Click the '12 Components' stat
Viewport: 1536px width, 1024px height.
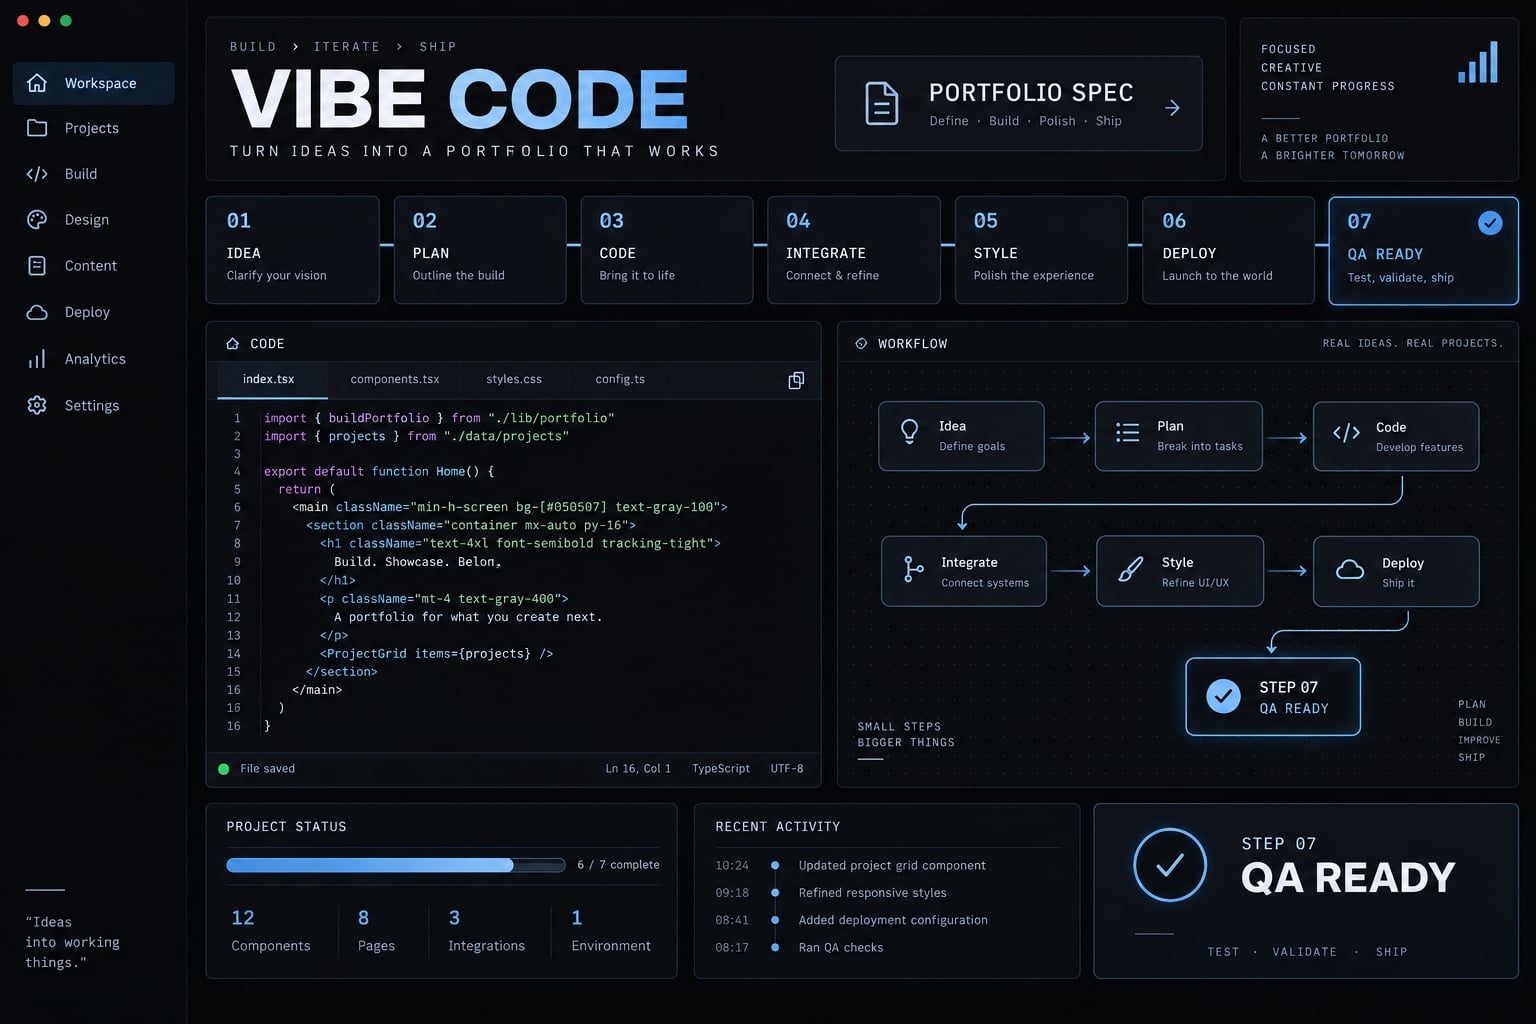point(271,931)
